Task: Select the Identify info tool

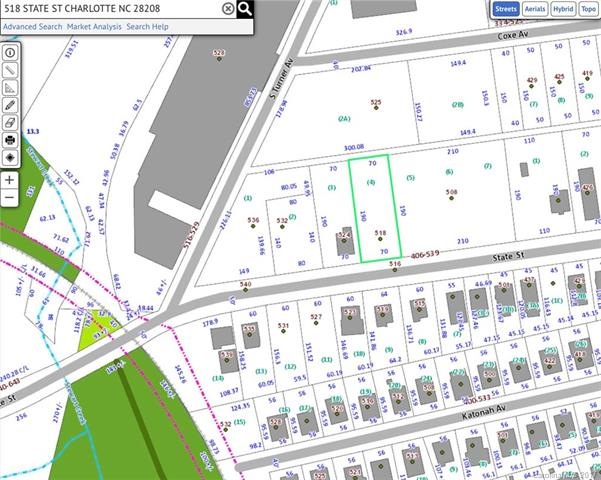Action: click(10, 53)
